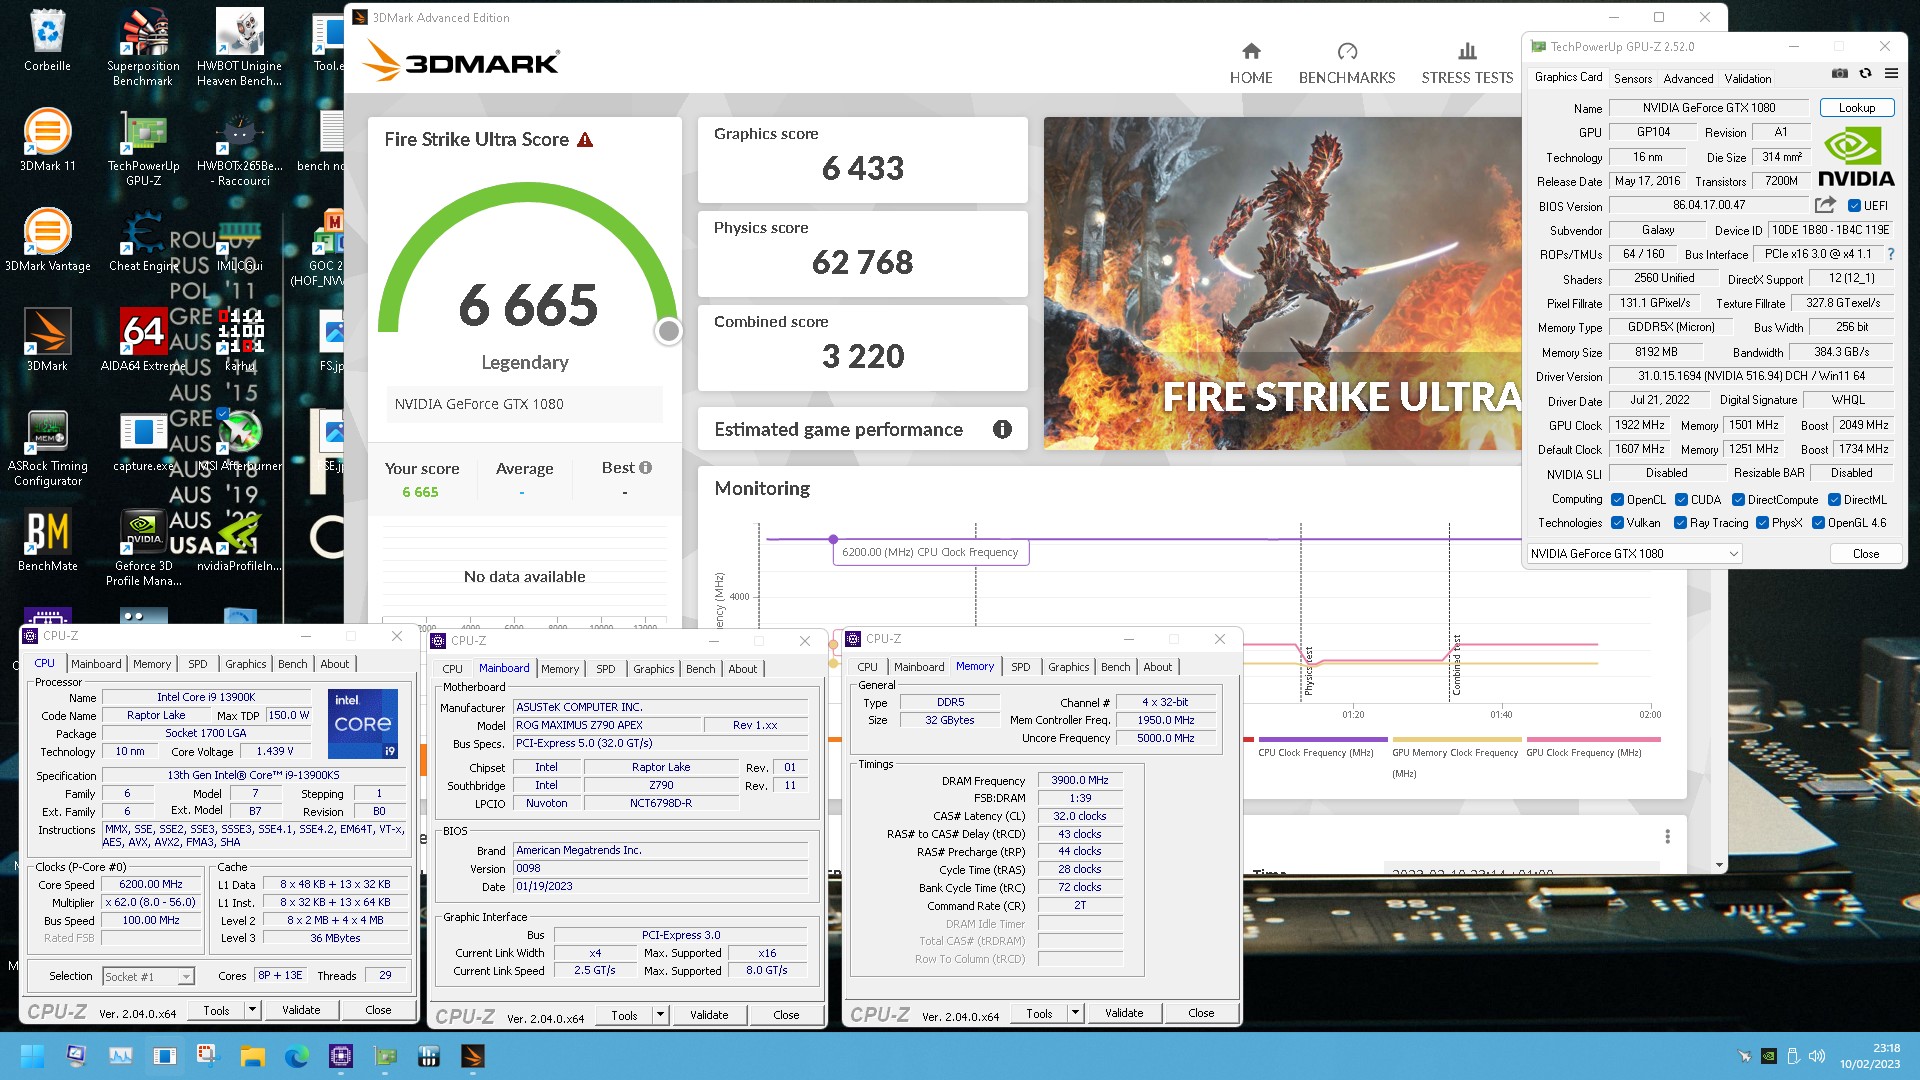1920x1080 pixels.
Task: Open Superposition Benchmark desktop icon
Action: [x=143, y=47]
